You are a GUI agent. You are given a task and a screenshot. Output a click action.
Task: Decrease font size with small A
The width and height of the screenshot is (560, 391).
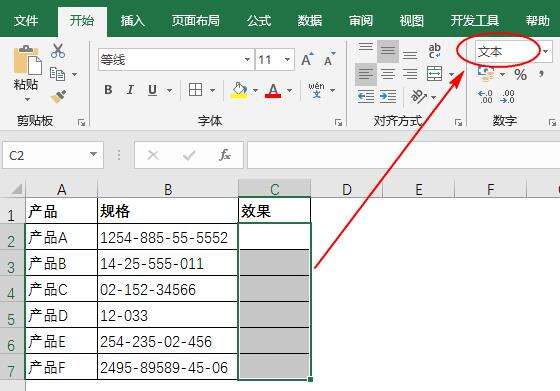(329, 59)
